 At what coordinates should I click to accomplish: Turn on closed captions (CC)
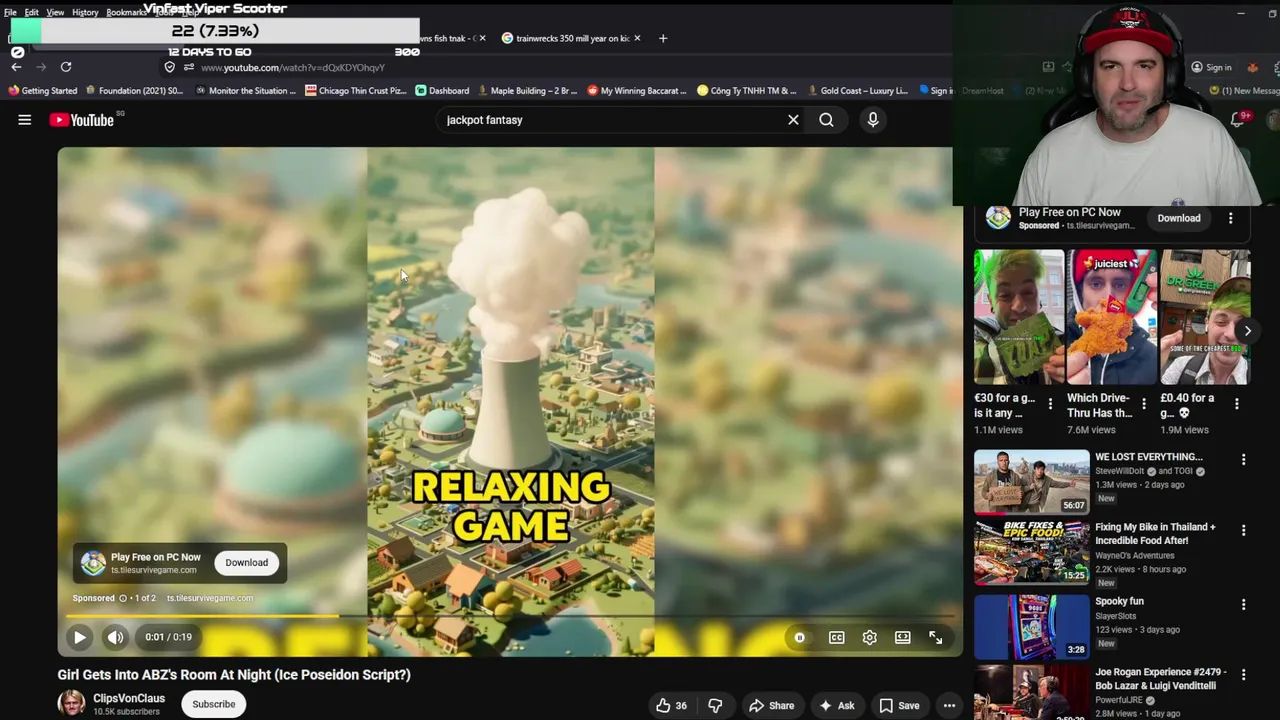click(x=837, y=637)
